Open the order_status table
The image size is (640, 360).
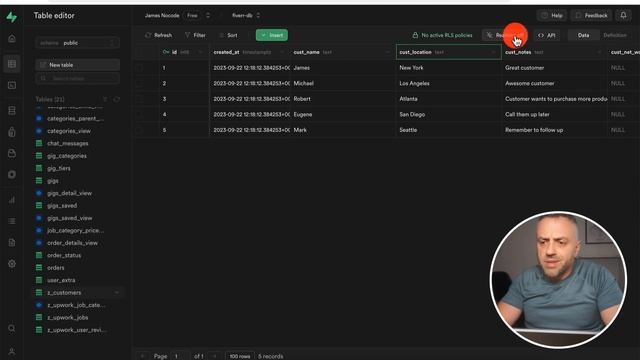tap(64, 255)
